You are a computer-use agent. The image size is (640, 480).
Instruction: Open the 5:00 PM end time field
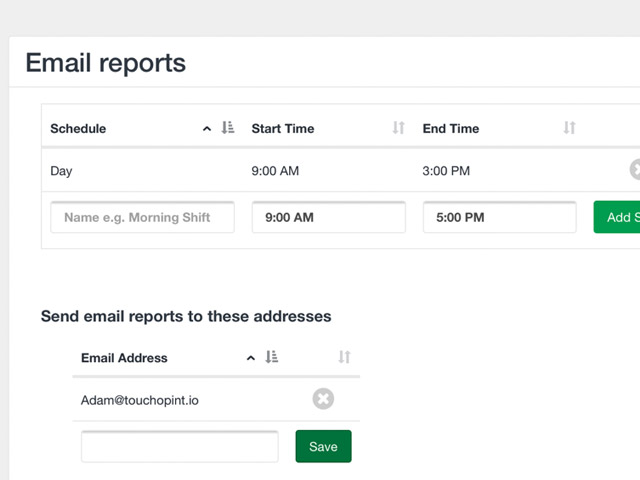click(x=499, y=217)
